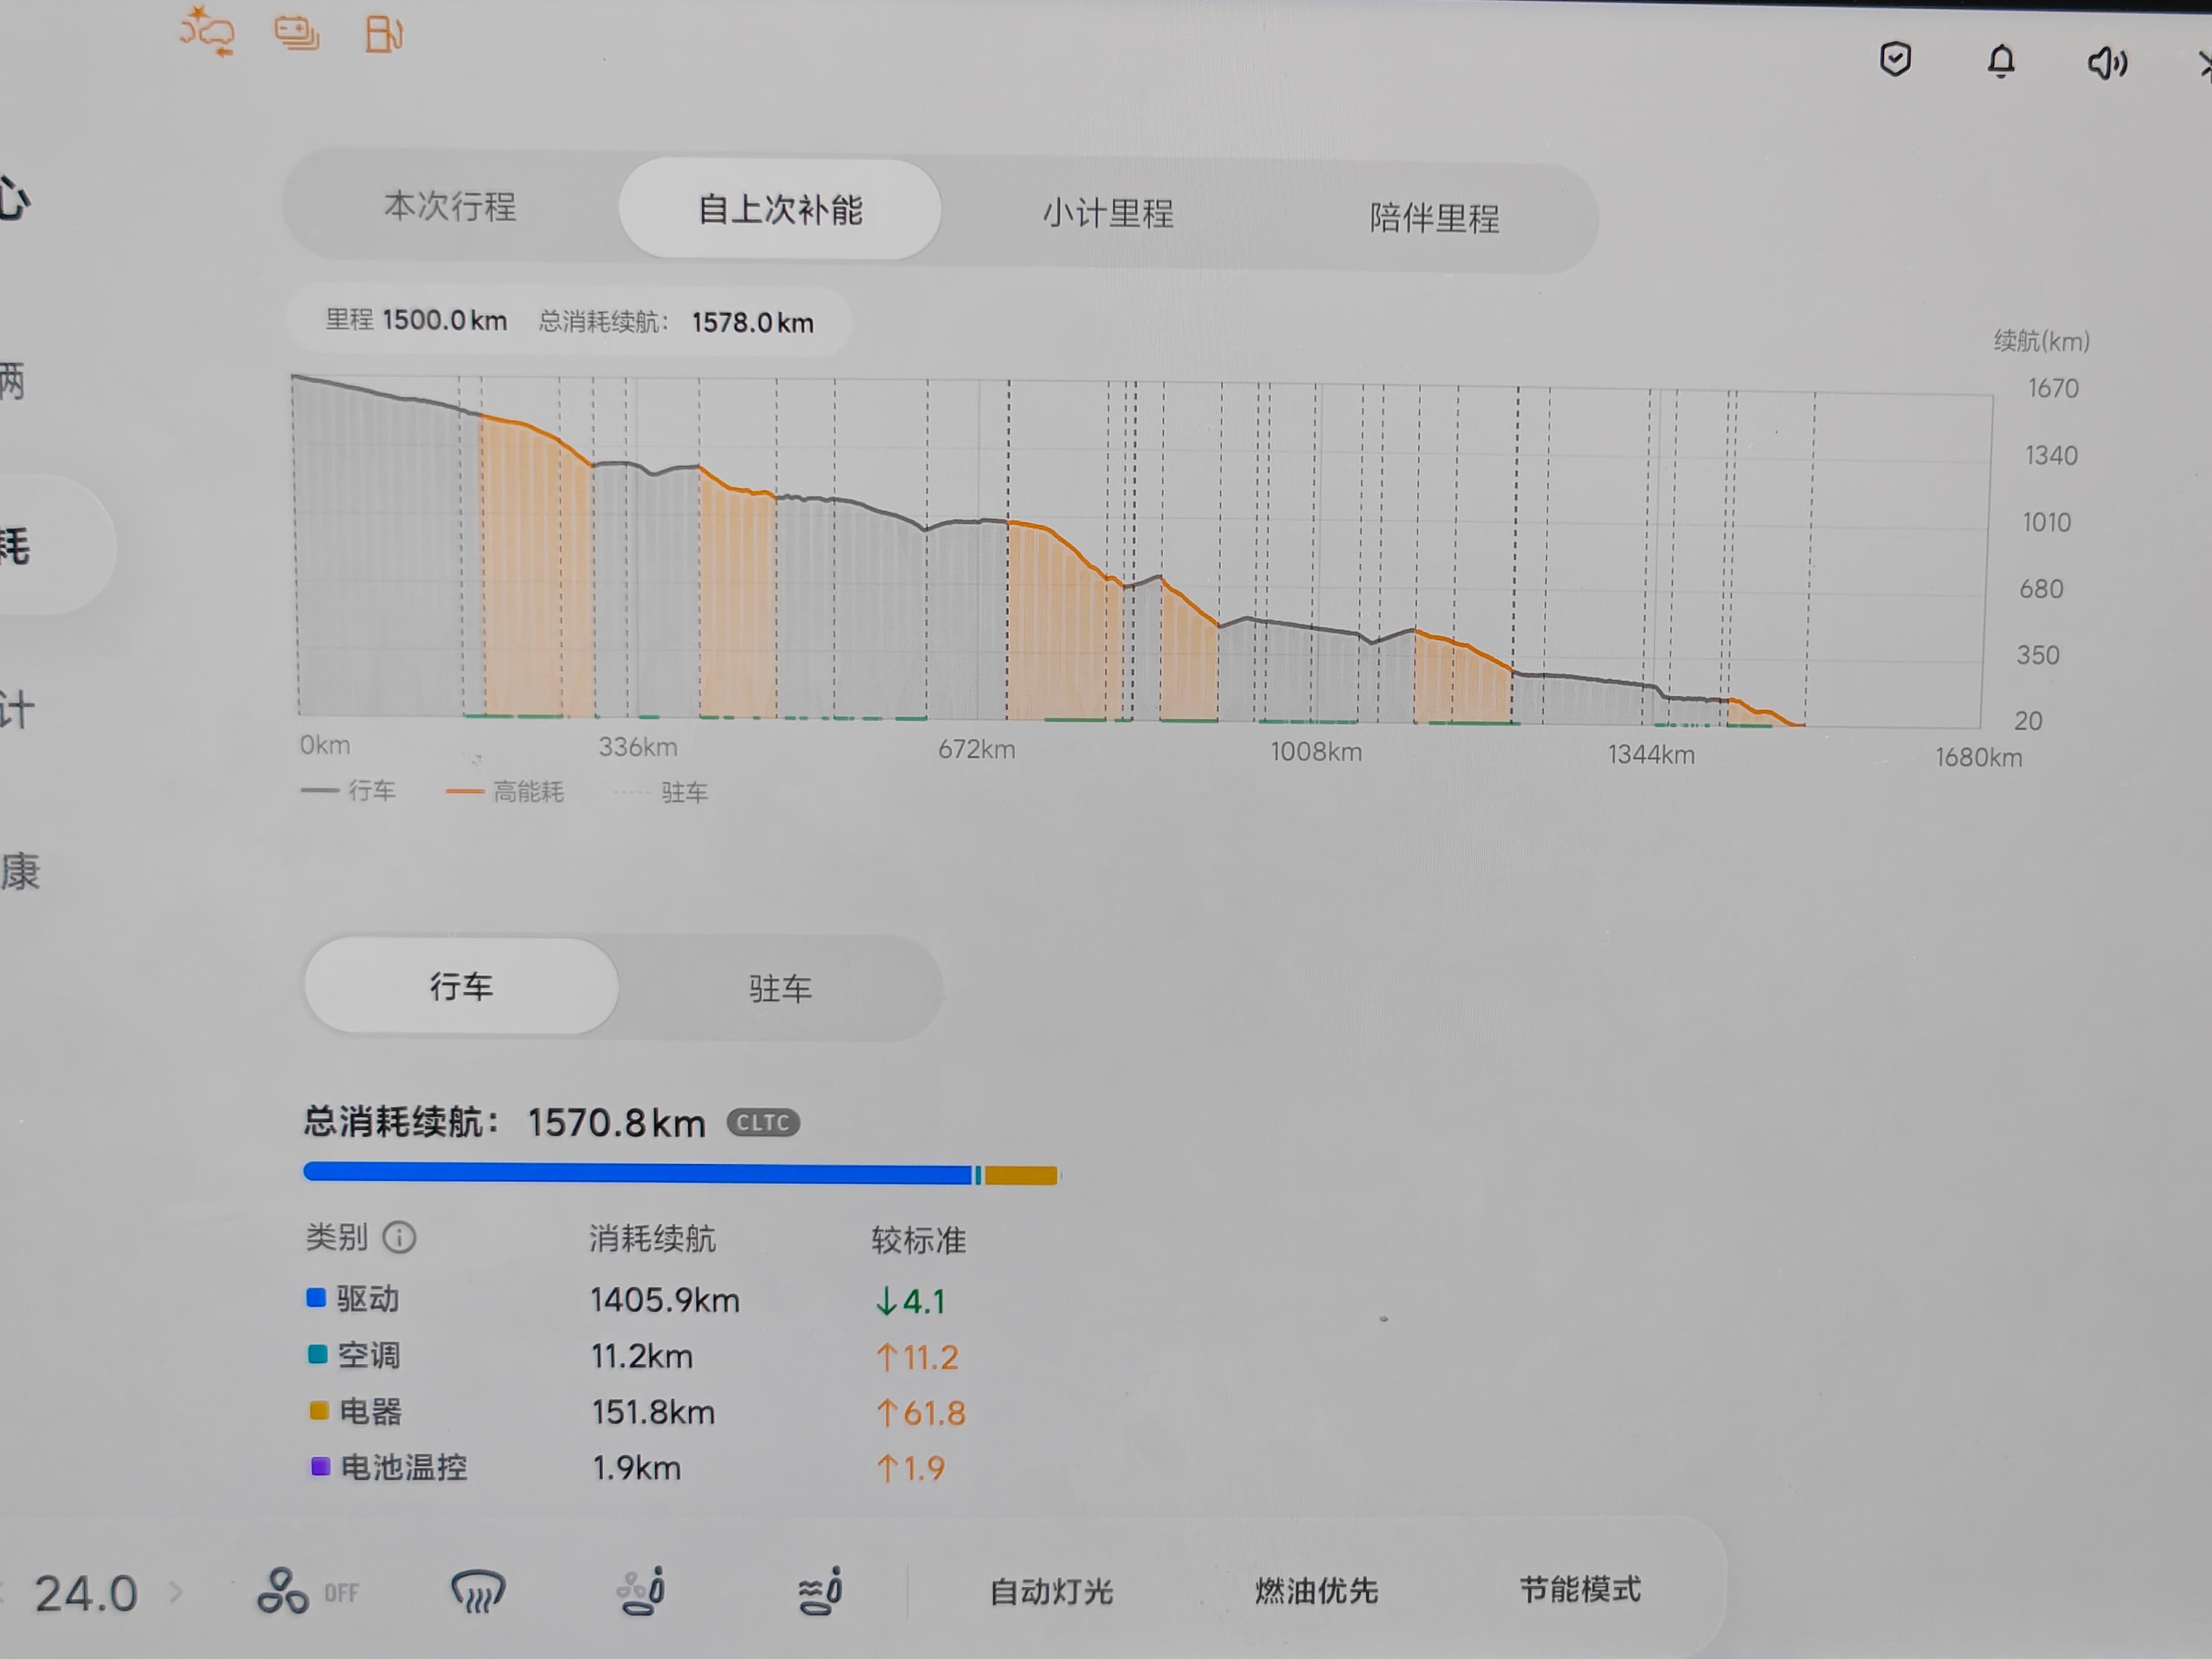The width and height of the screenshot is (2212, 1659).
Task: Tap the 较标准 column header
Action: click(x=918, y=1240)
